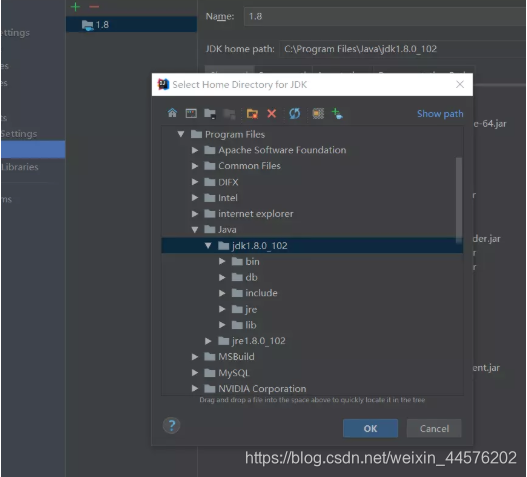Go to the Home directory icon
The width and height of the screenshot is (527, 477).
pos(172,113)
